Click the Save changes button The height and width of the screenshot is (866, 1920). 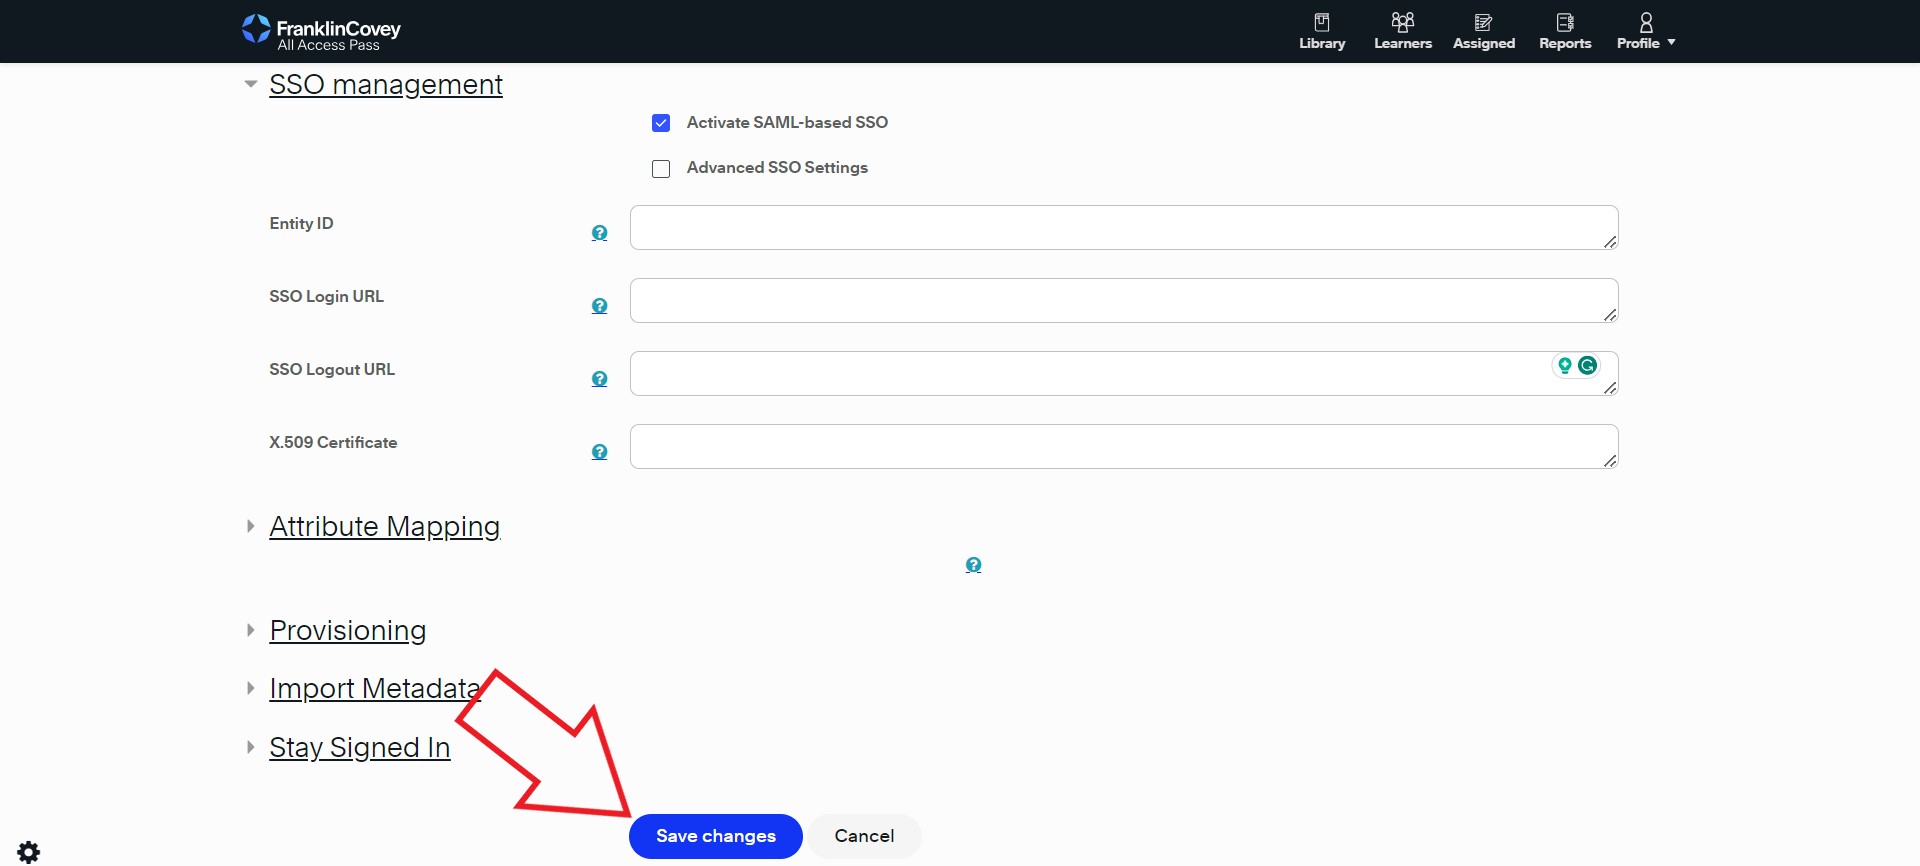(x=715, y=836)
